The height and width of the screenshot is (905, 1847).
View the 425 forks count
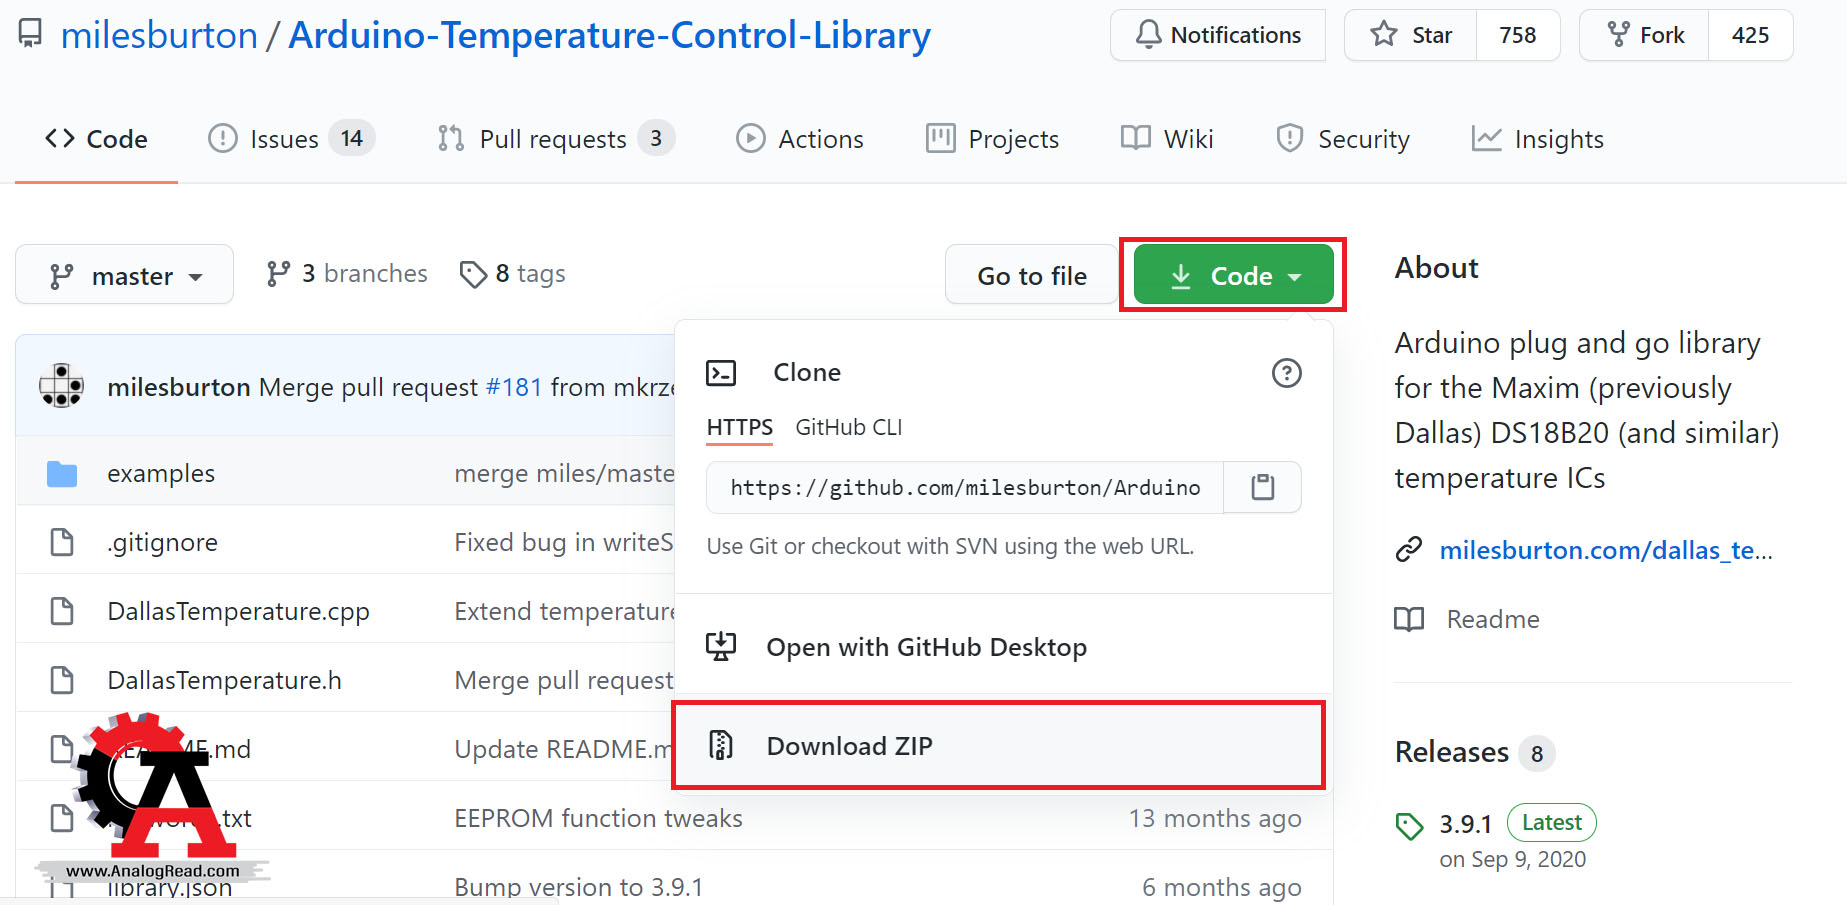pos(1750,35)
